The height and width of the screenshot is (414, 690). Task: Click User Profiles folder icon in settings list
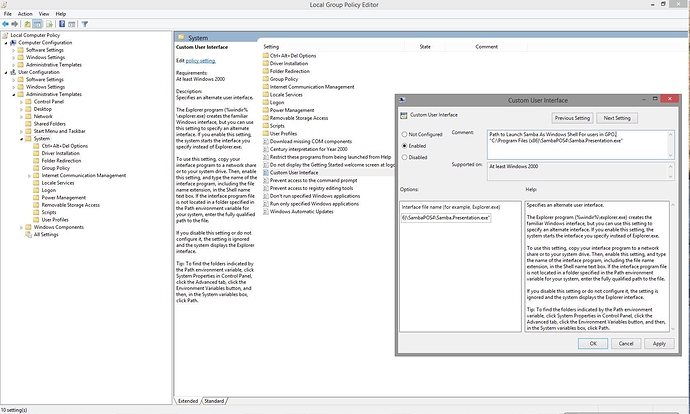click(x=266, y=133)
